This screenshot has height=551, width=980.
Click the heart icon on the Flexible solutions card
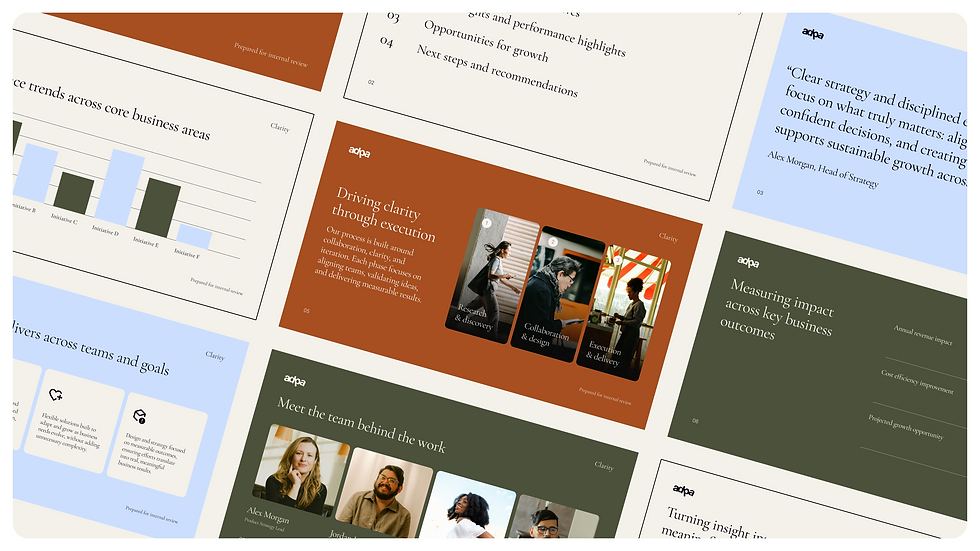(x=56, y=394)
